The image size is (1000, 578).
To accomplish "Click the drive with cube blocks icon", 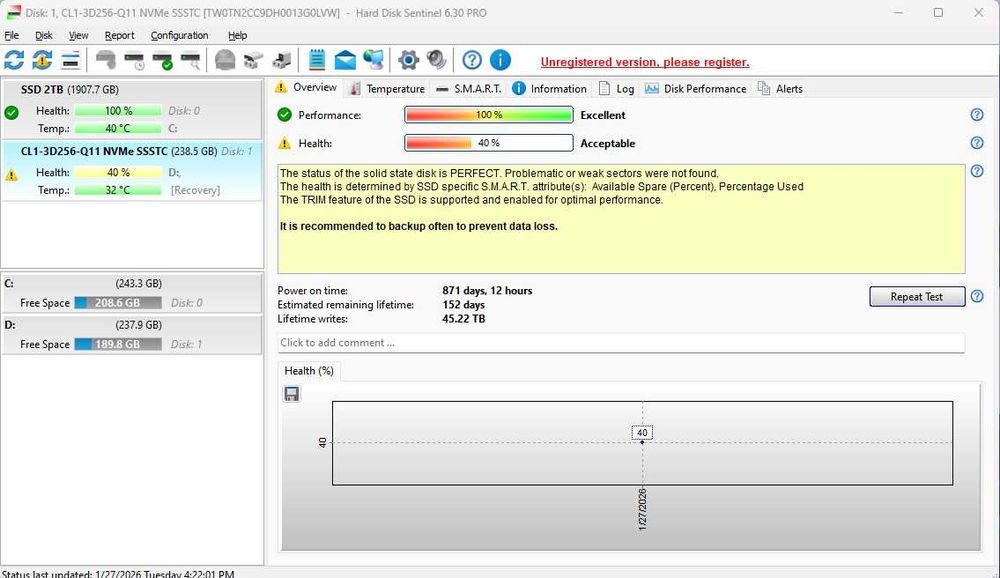I will 253,60.
